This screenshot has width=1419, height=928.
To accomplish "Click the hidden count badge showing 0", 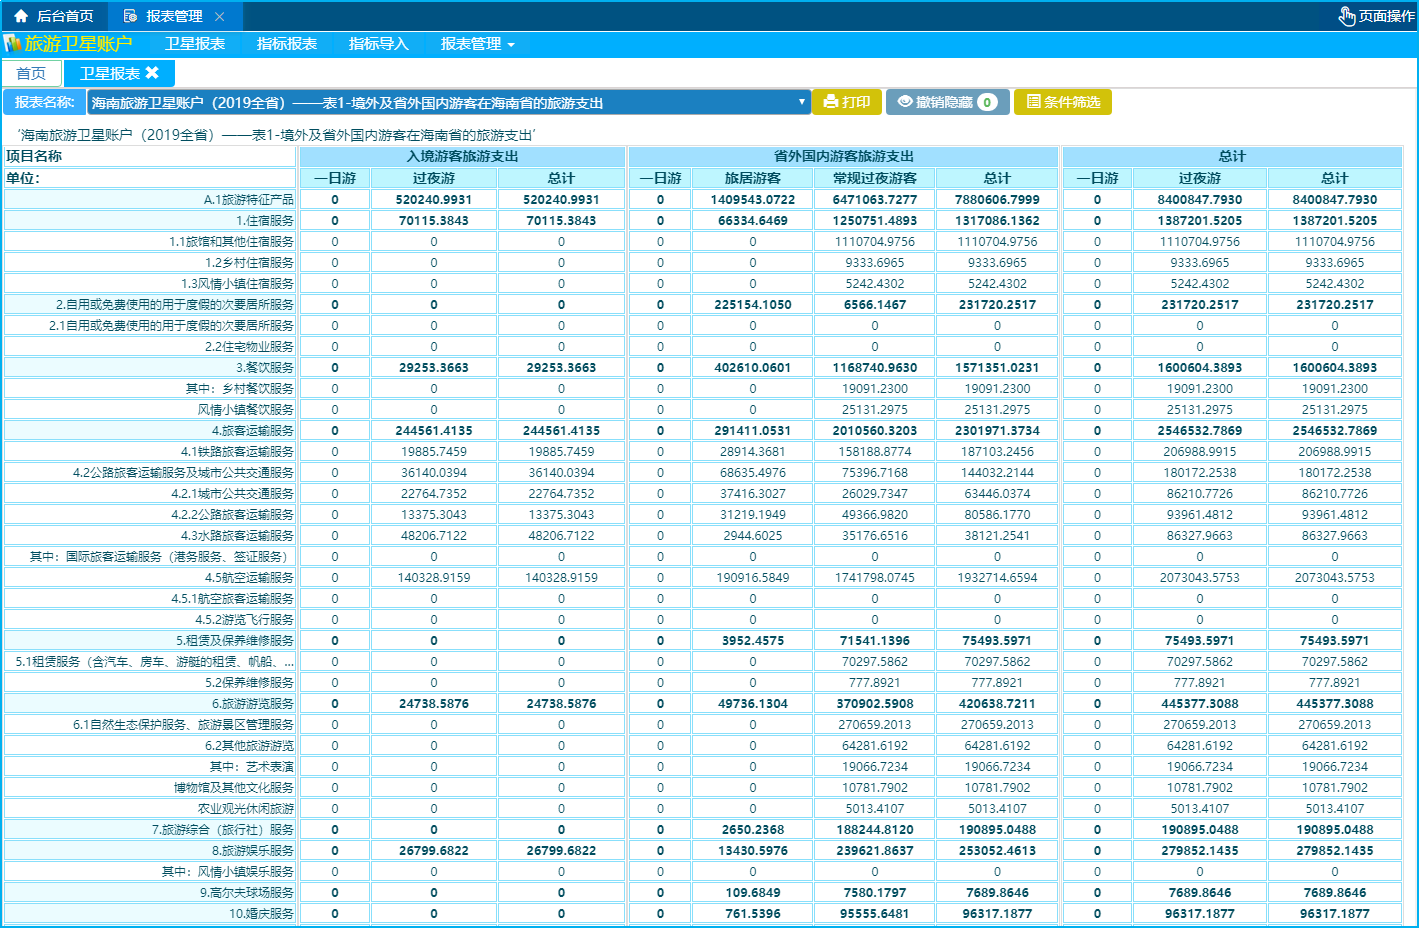I will tap(987, 102).
